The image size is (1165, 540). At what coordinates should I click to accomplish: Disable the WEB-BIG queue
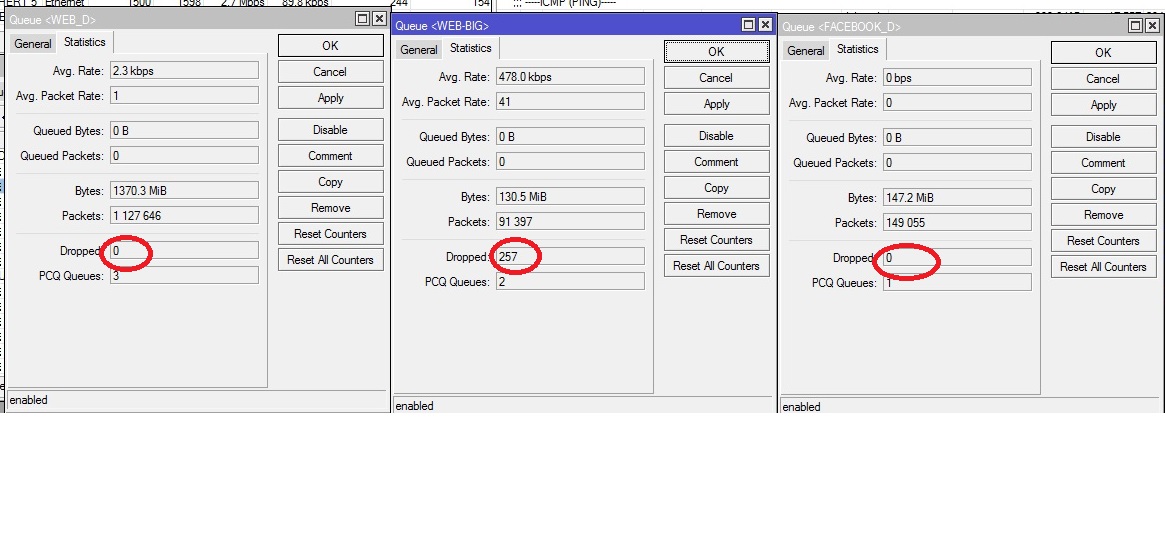point(716,136)
